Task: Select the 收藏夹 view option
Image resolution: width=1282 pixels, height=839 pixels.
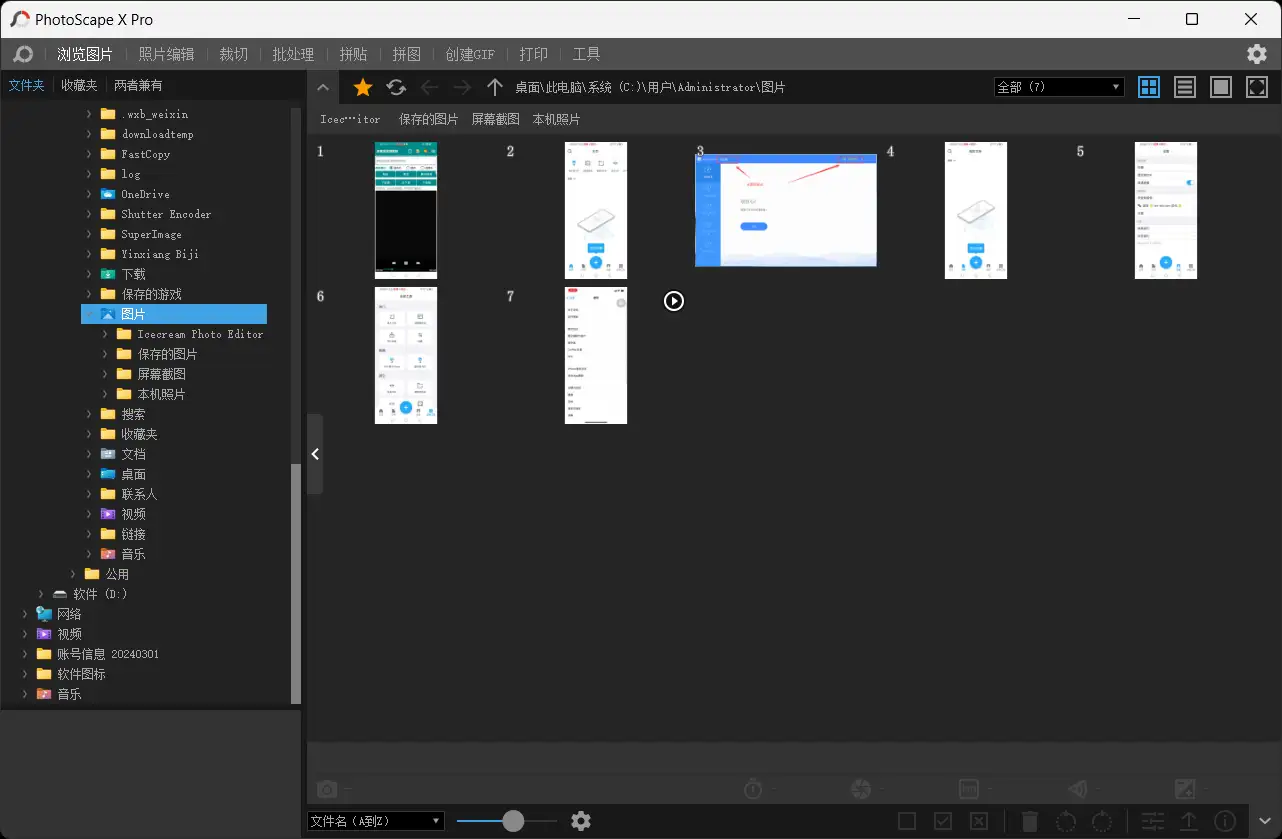Action: [x=79, y=86]
